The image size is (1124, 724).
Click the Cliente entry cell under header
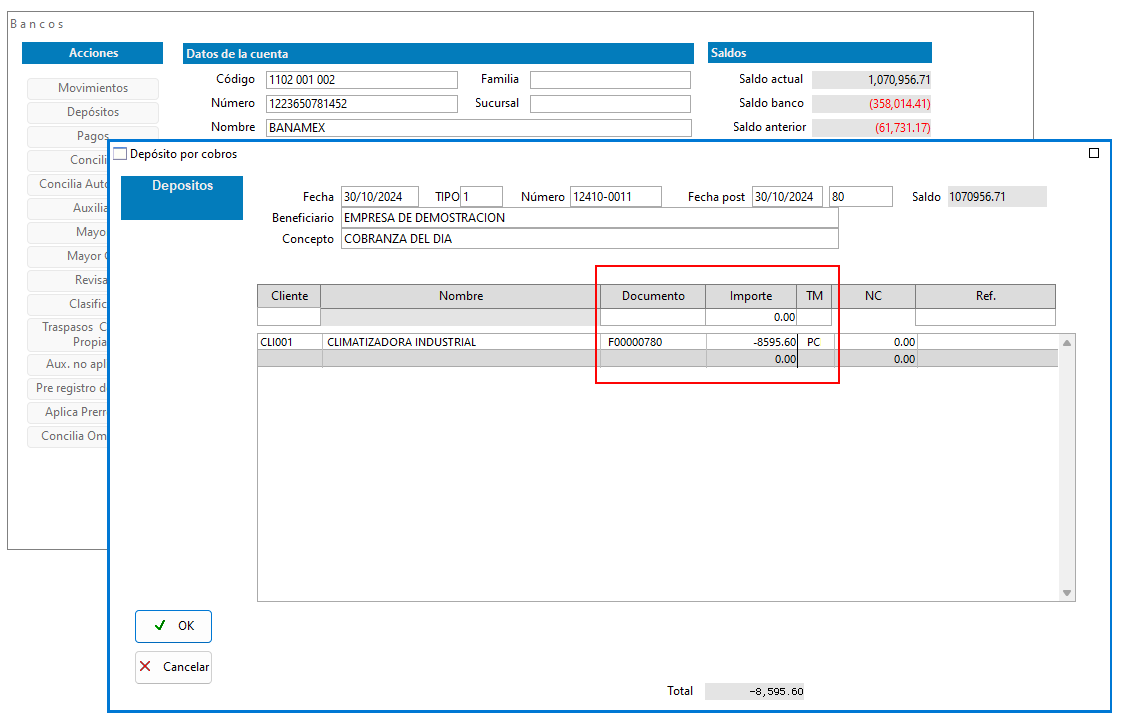289,317
